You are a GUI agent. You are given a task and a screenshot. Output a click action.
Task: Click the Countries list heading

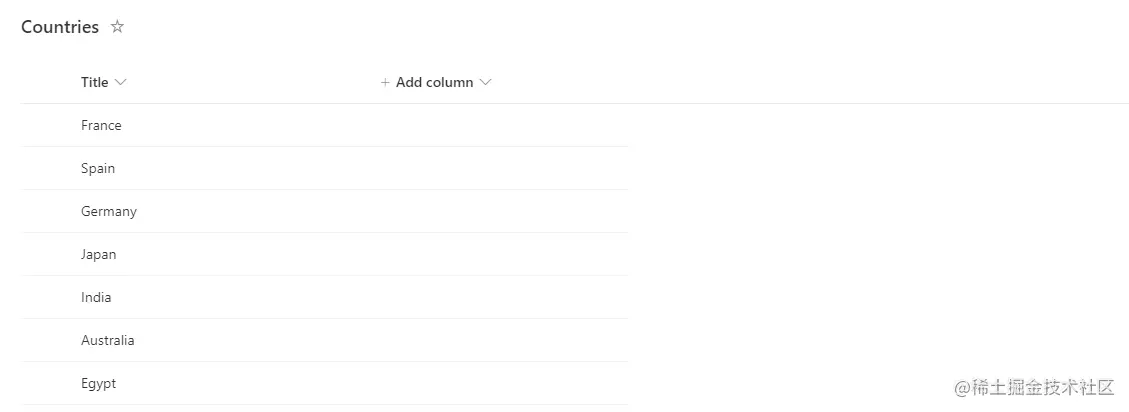click(60, 27)
